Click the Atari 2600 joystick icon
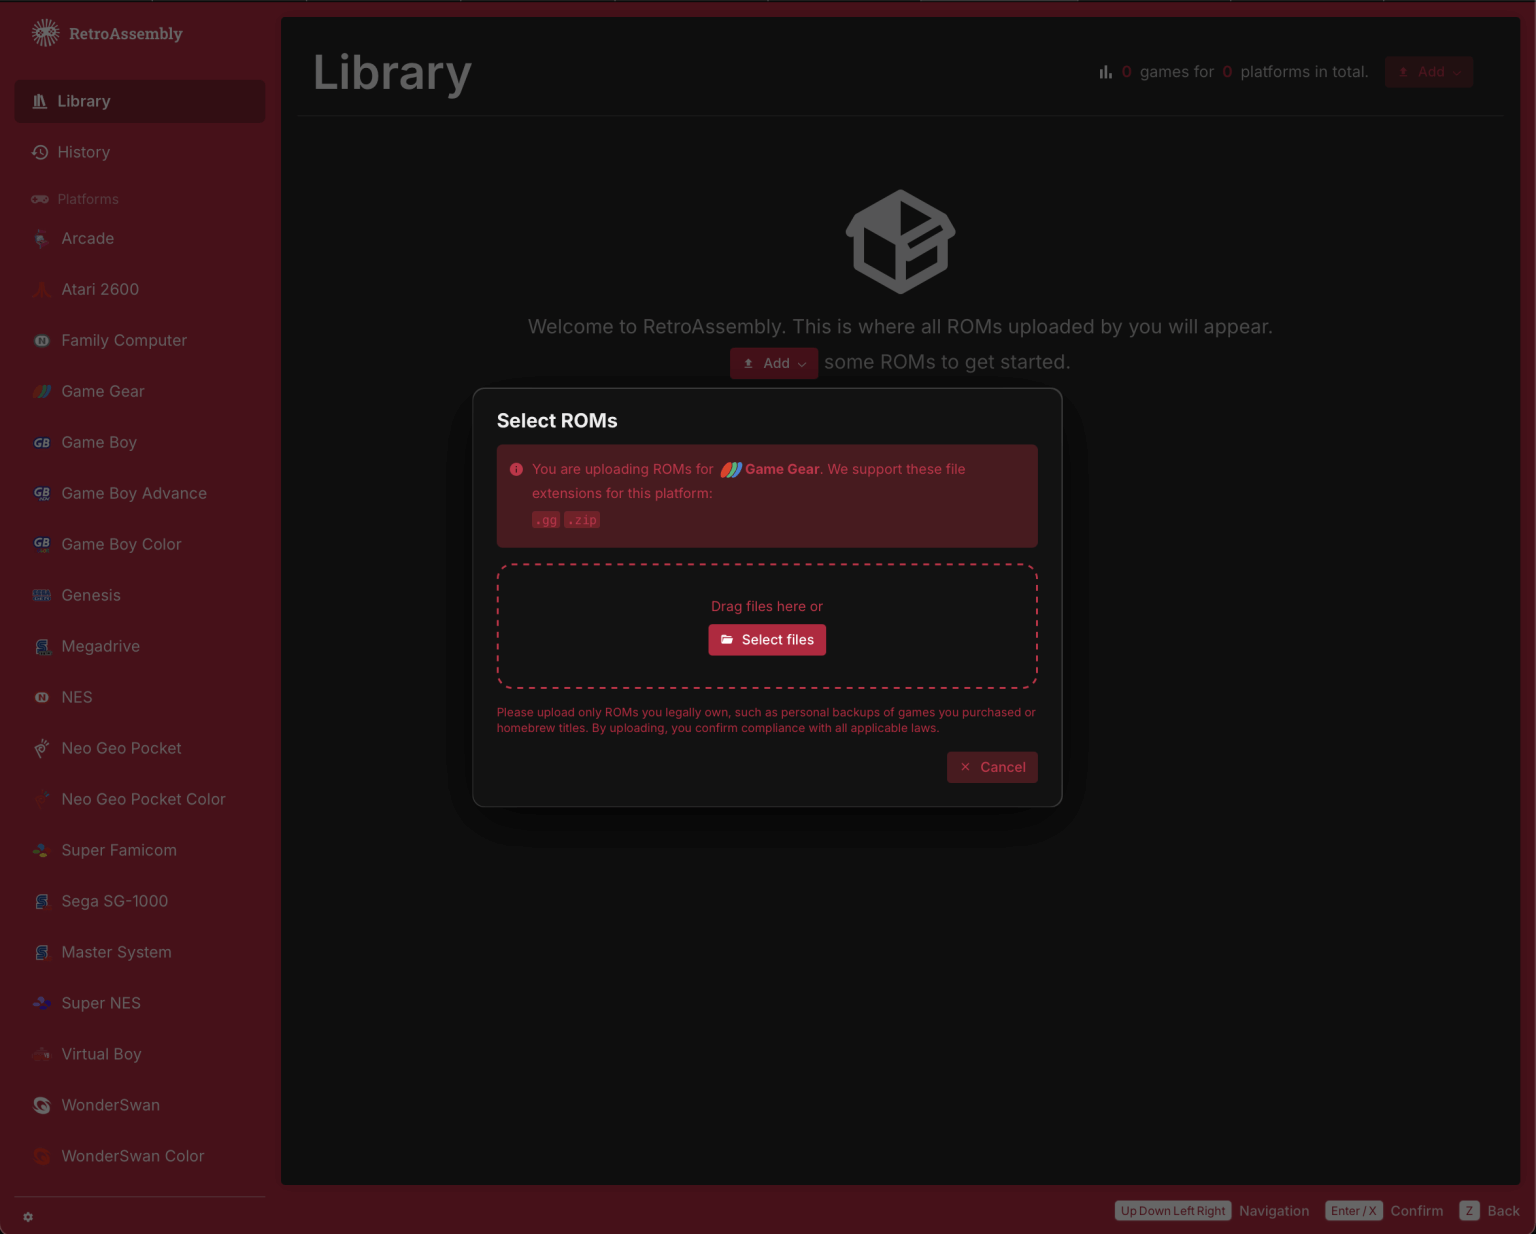The height and width of the screenshot is (1234, 1536). 42,289
